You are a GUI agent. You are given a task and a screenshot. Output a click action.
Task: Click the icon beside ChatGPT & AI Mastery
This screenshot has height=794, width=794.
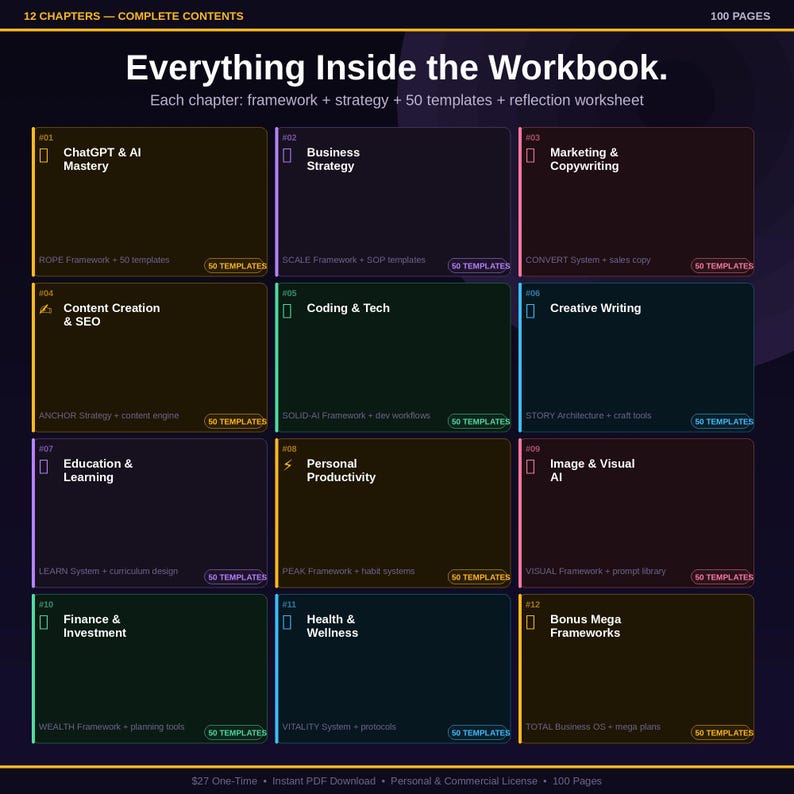pyautogui.click(x=44, y=155)
